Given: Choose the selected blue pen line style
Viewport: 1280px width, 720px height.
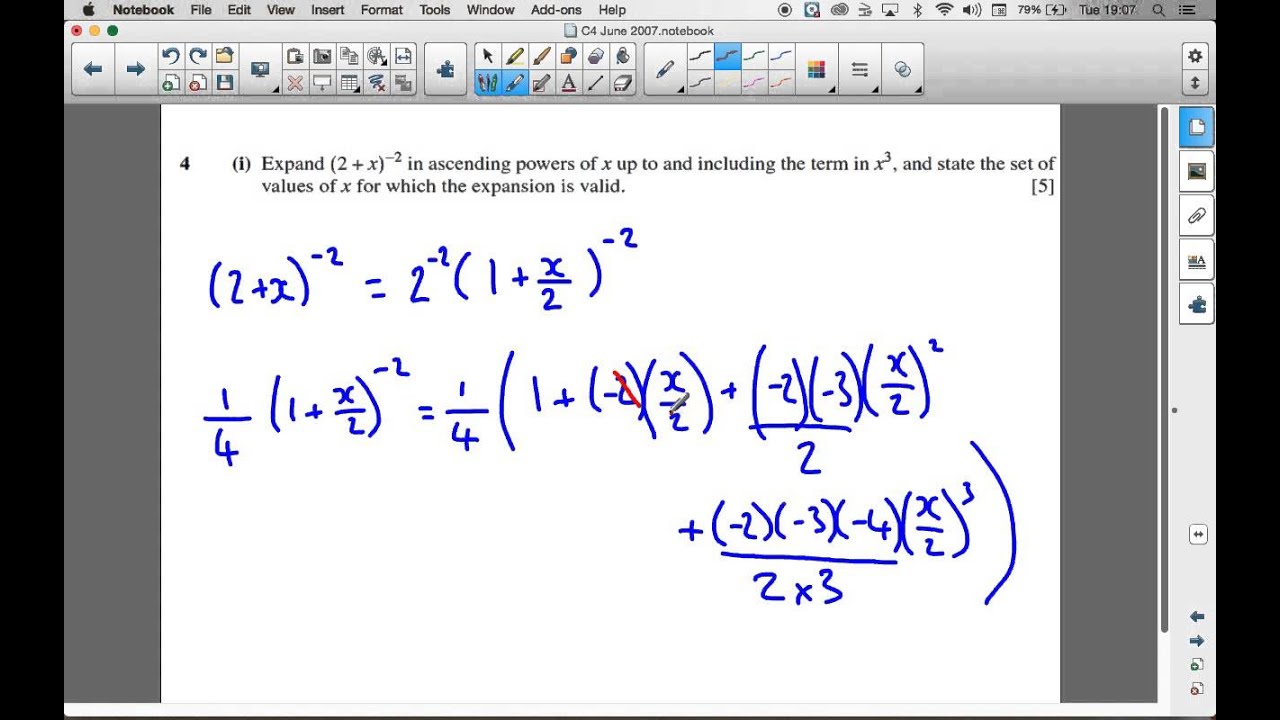Looking at the screenshot, I should point(727,57).
